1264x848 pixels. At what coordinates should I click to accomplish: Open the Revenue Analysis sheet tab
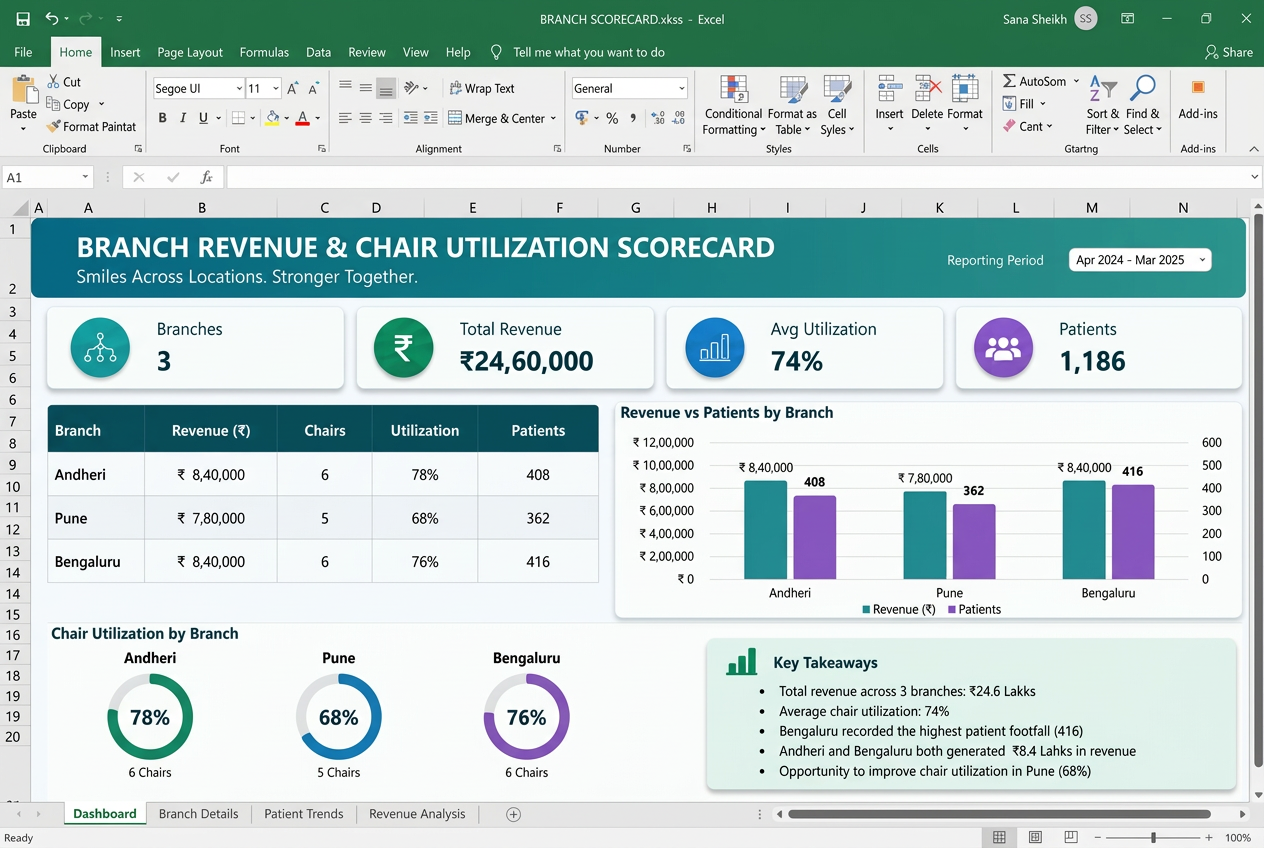pyautogui.click(x=417, y=814)
